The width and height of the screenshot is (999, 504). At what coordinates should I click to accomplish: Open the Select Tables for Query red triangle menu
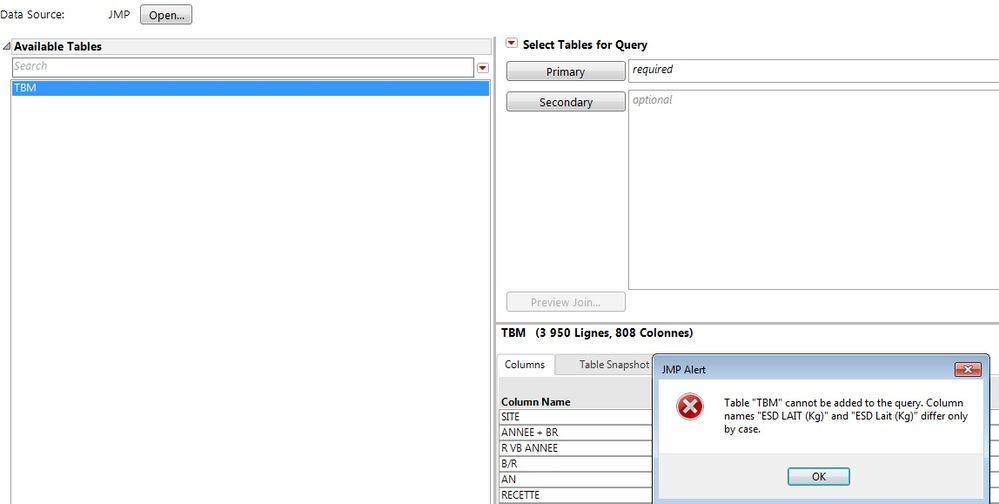(x=511, y=43)
